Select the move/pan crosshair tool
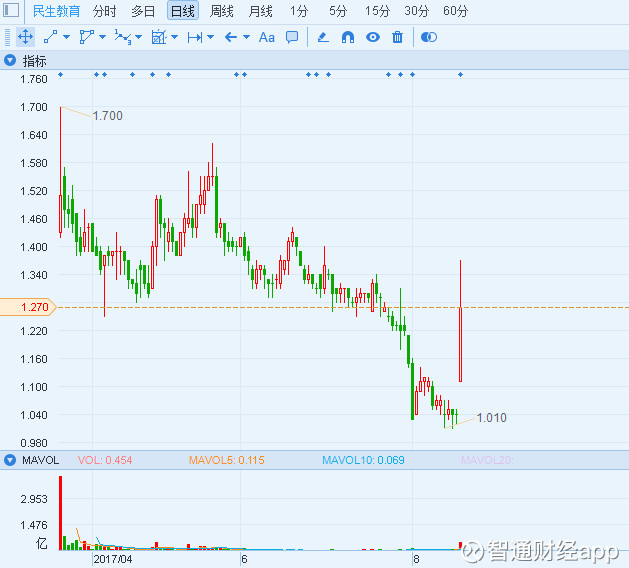 25,37
